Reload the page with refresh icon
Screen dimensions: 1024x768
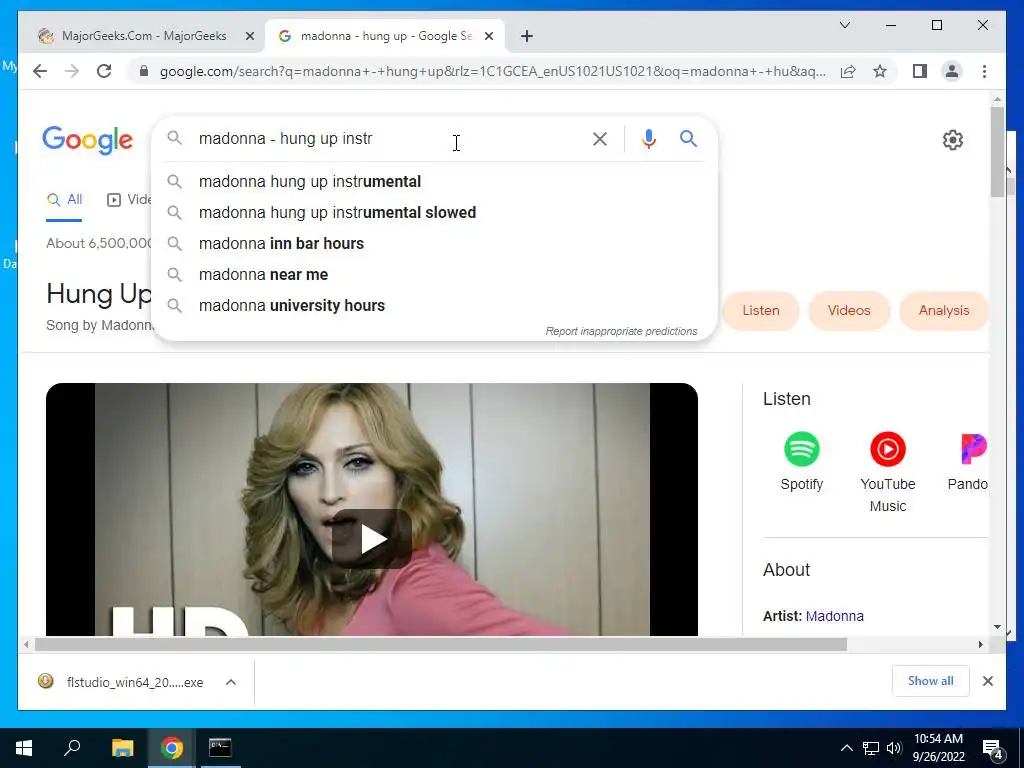[104, 71]
